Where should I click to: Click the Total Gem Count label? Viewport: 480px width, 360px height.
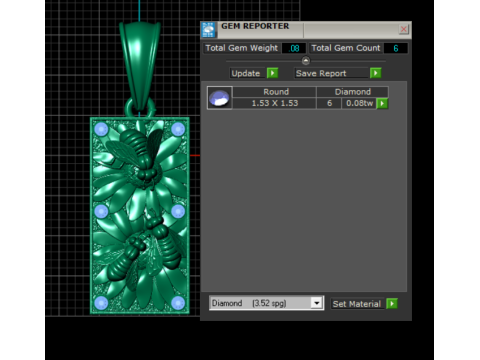click(x=345, y=48)
